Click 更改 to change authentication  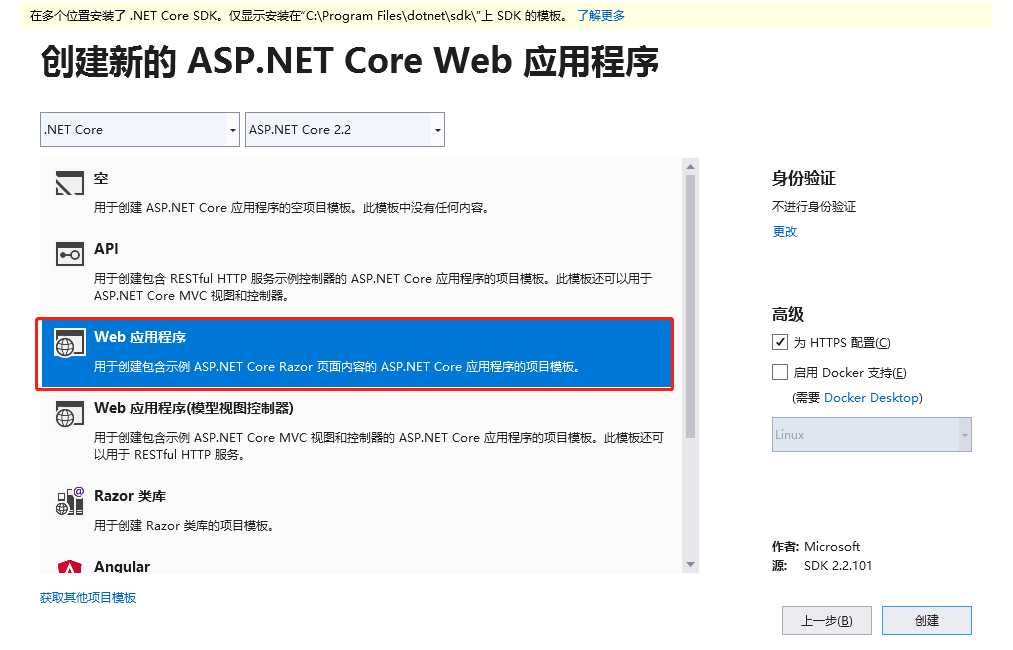785,231
